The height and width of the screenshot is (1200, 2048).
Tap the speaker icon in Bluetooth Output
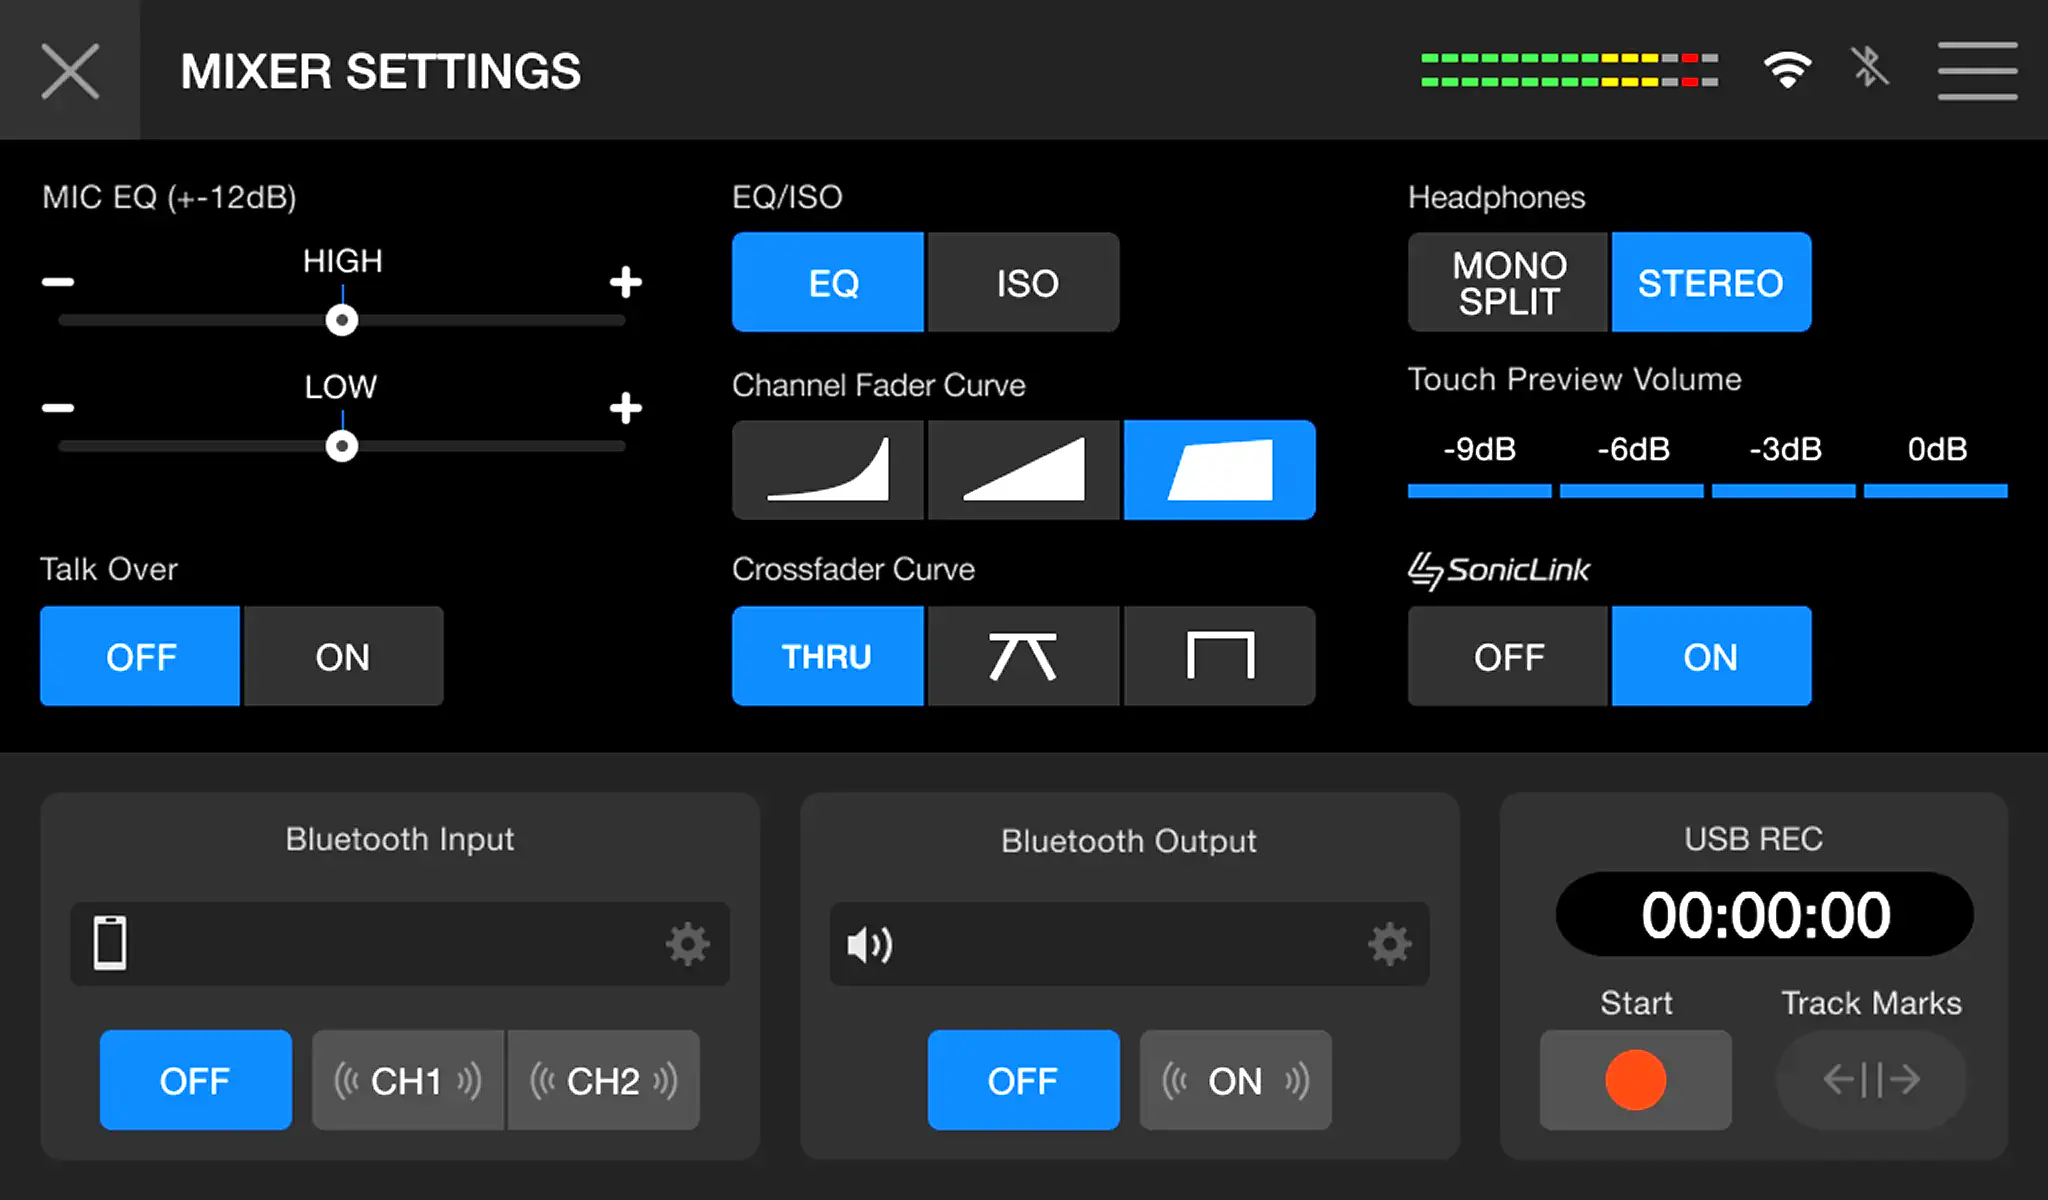(869, 944)
